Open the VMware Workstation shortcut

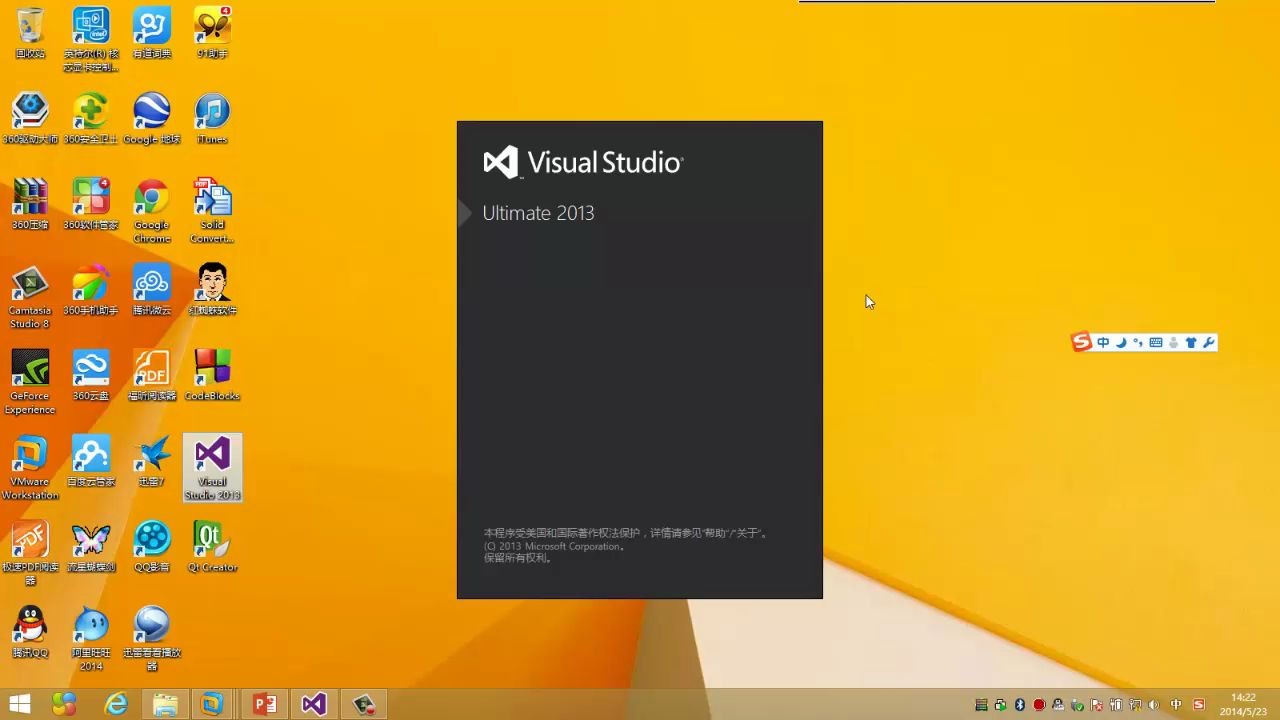click(30, 468)
